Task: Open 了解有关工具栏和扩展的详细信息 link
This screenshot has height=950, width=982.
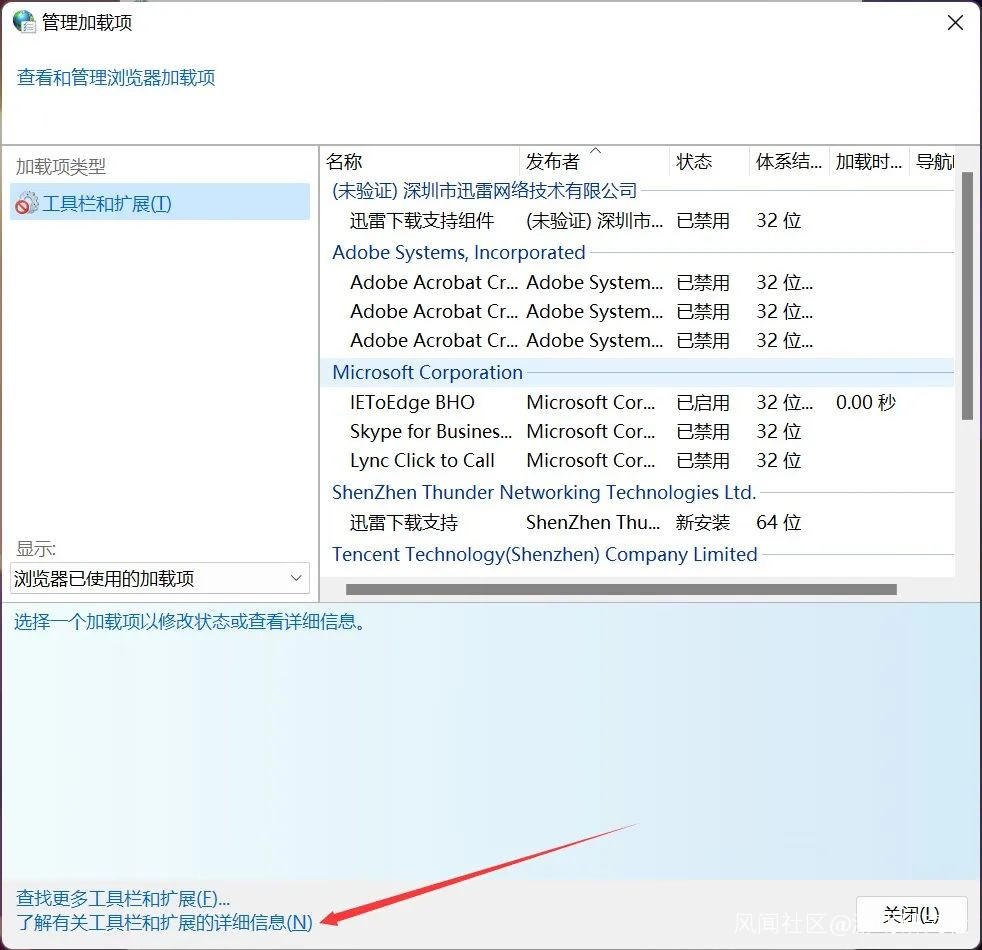Action: coord(164,922)
